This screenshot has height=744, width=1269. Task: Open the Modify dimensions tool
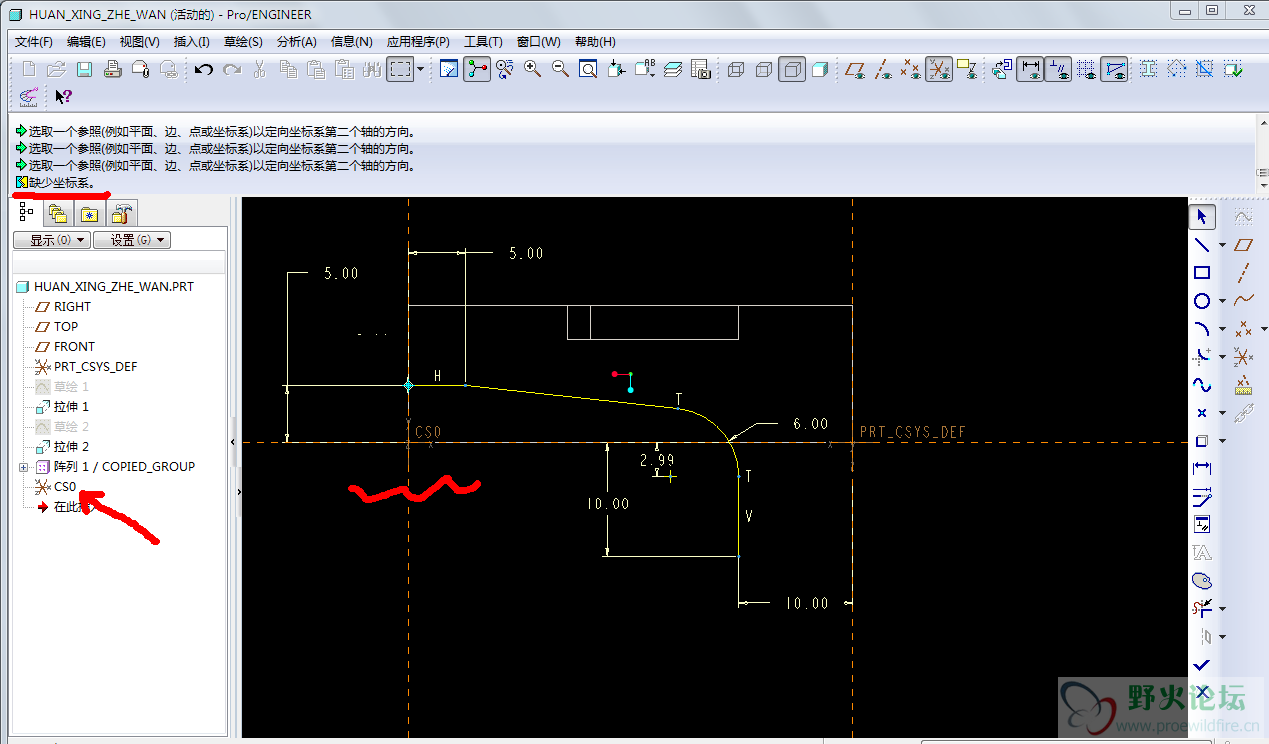(1202, 496)
